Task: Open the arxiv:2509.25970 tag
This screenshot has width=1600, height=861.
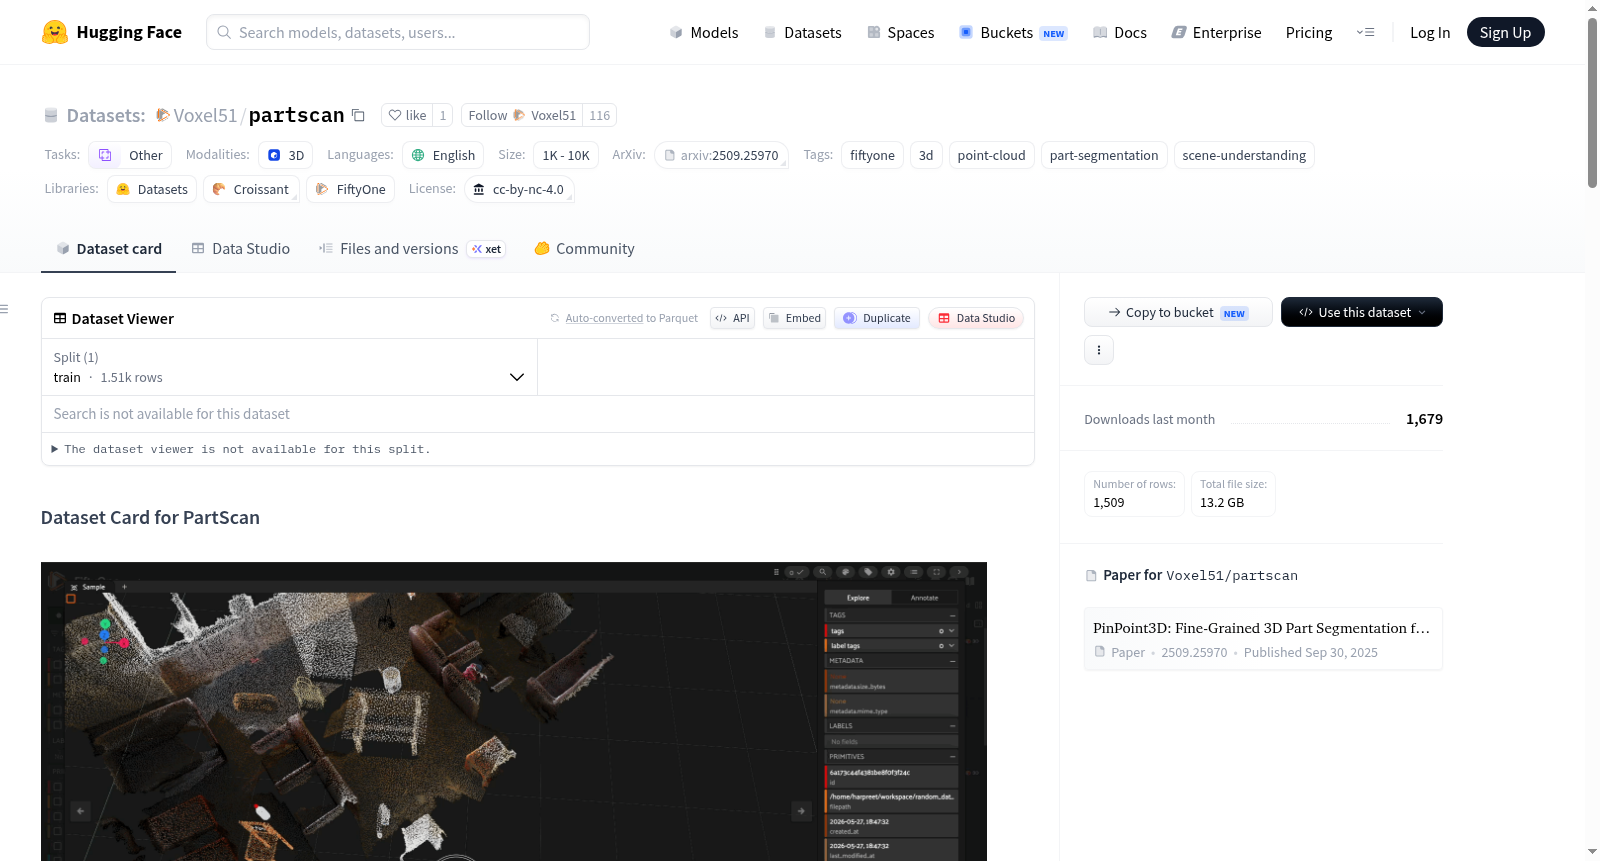Action: pyautogui.click(x=721, y=155)
